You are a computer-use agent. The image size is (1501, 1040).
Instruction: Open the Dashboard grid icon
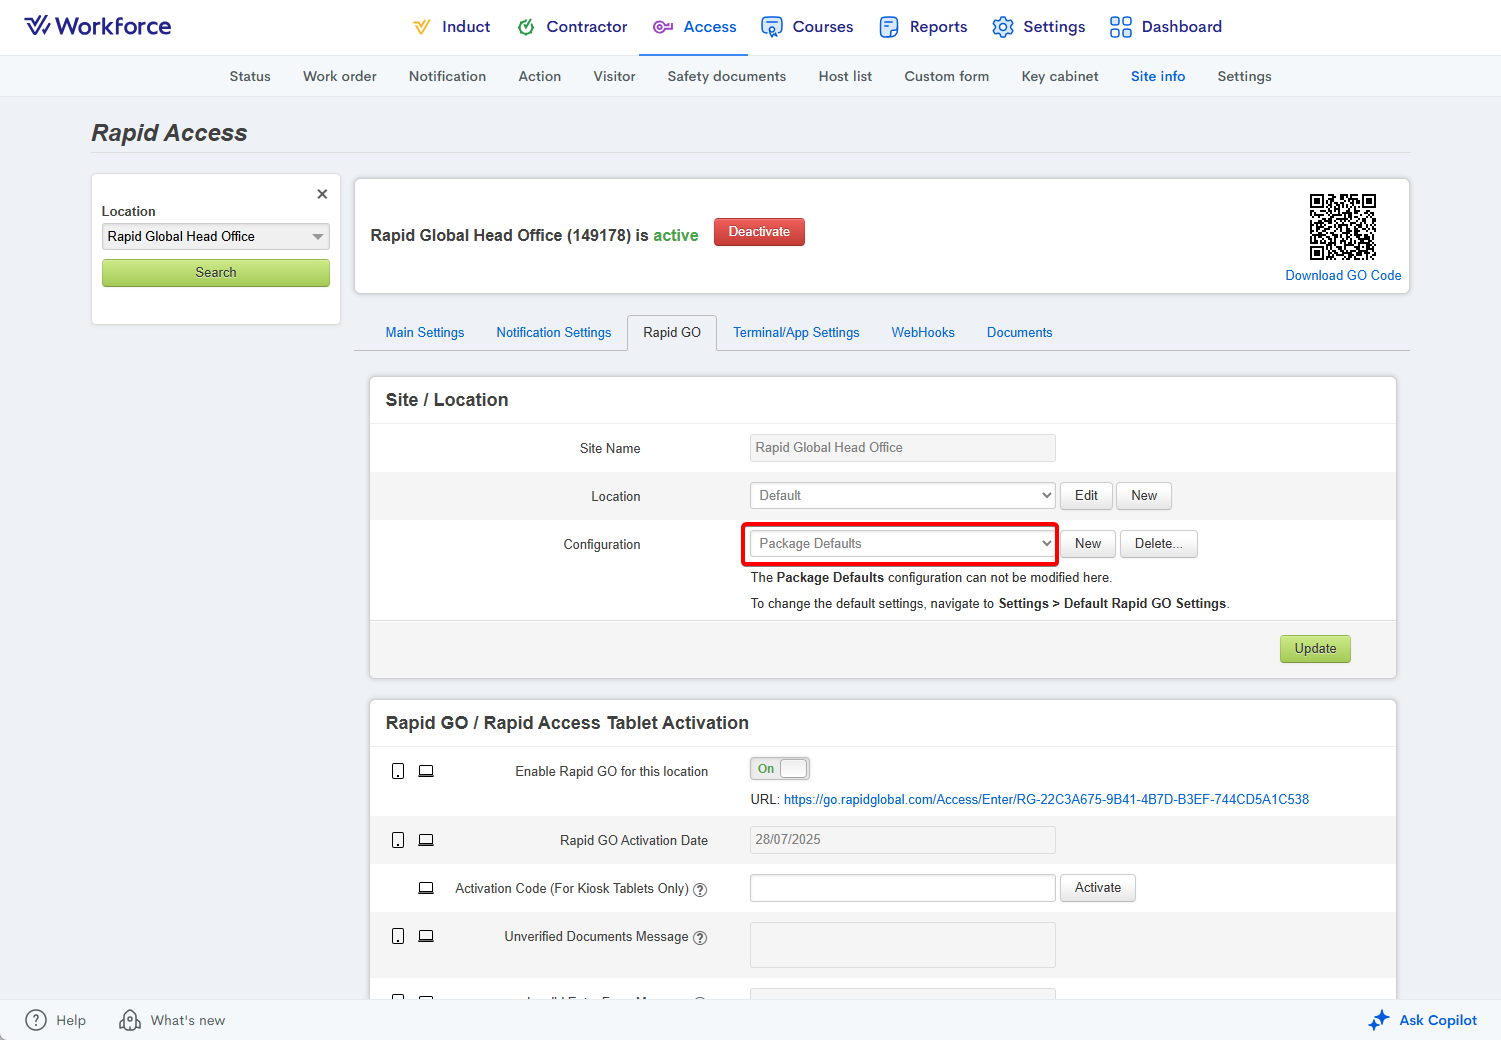point(1120,27)
